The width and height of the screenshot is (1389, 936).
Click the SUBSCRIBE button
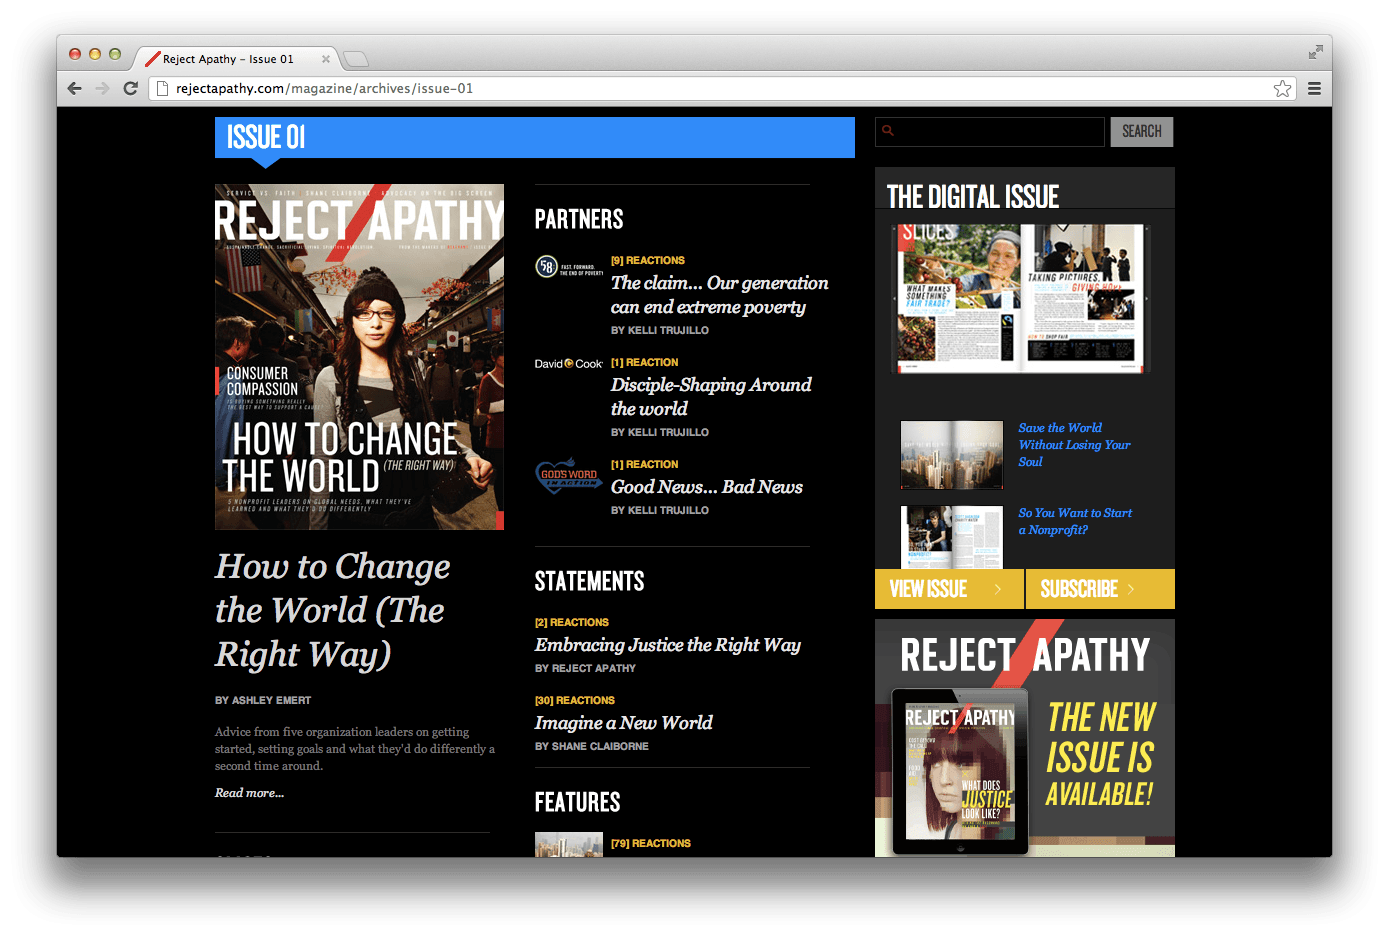(1100, 589)
